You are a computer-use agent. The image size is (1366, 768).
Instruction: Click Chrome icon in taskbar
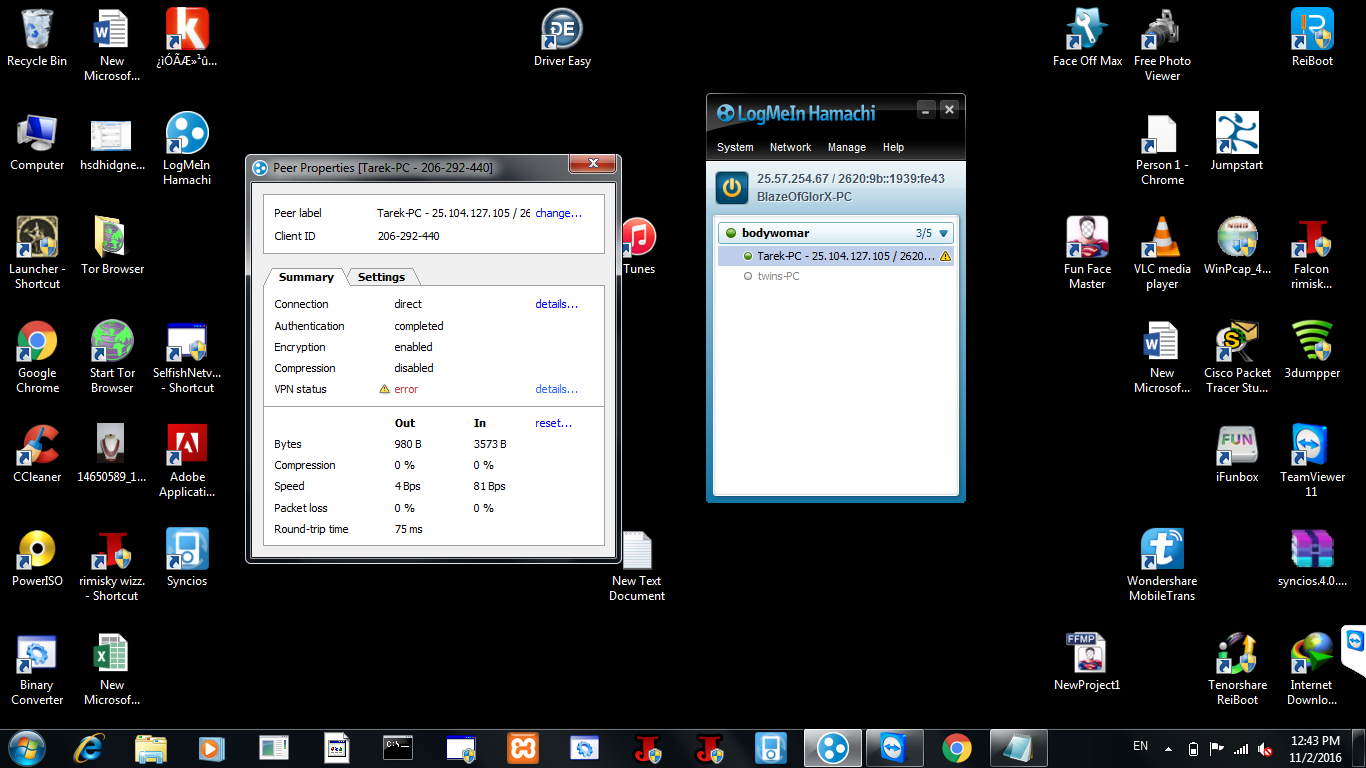point(956,747)
